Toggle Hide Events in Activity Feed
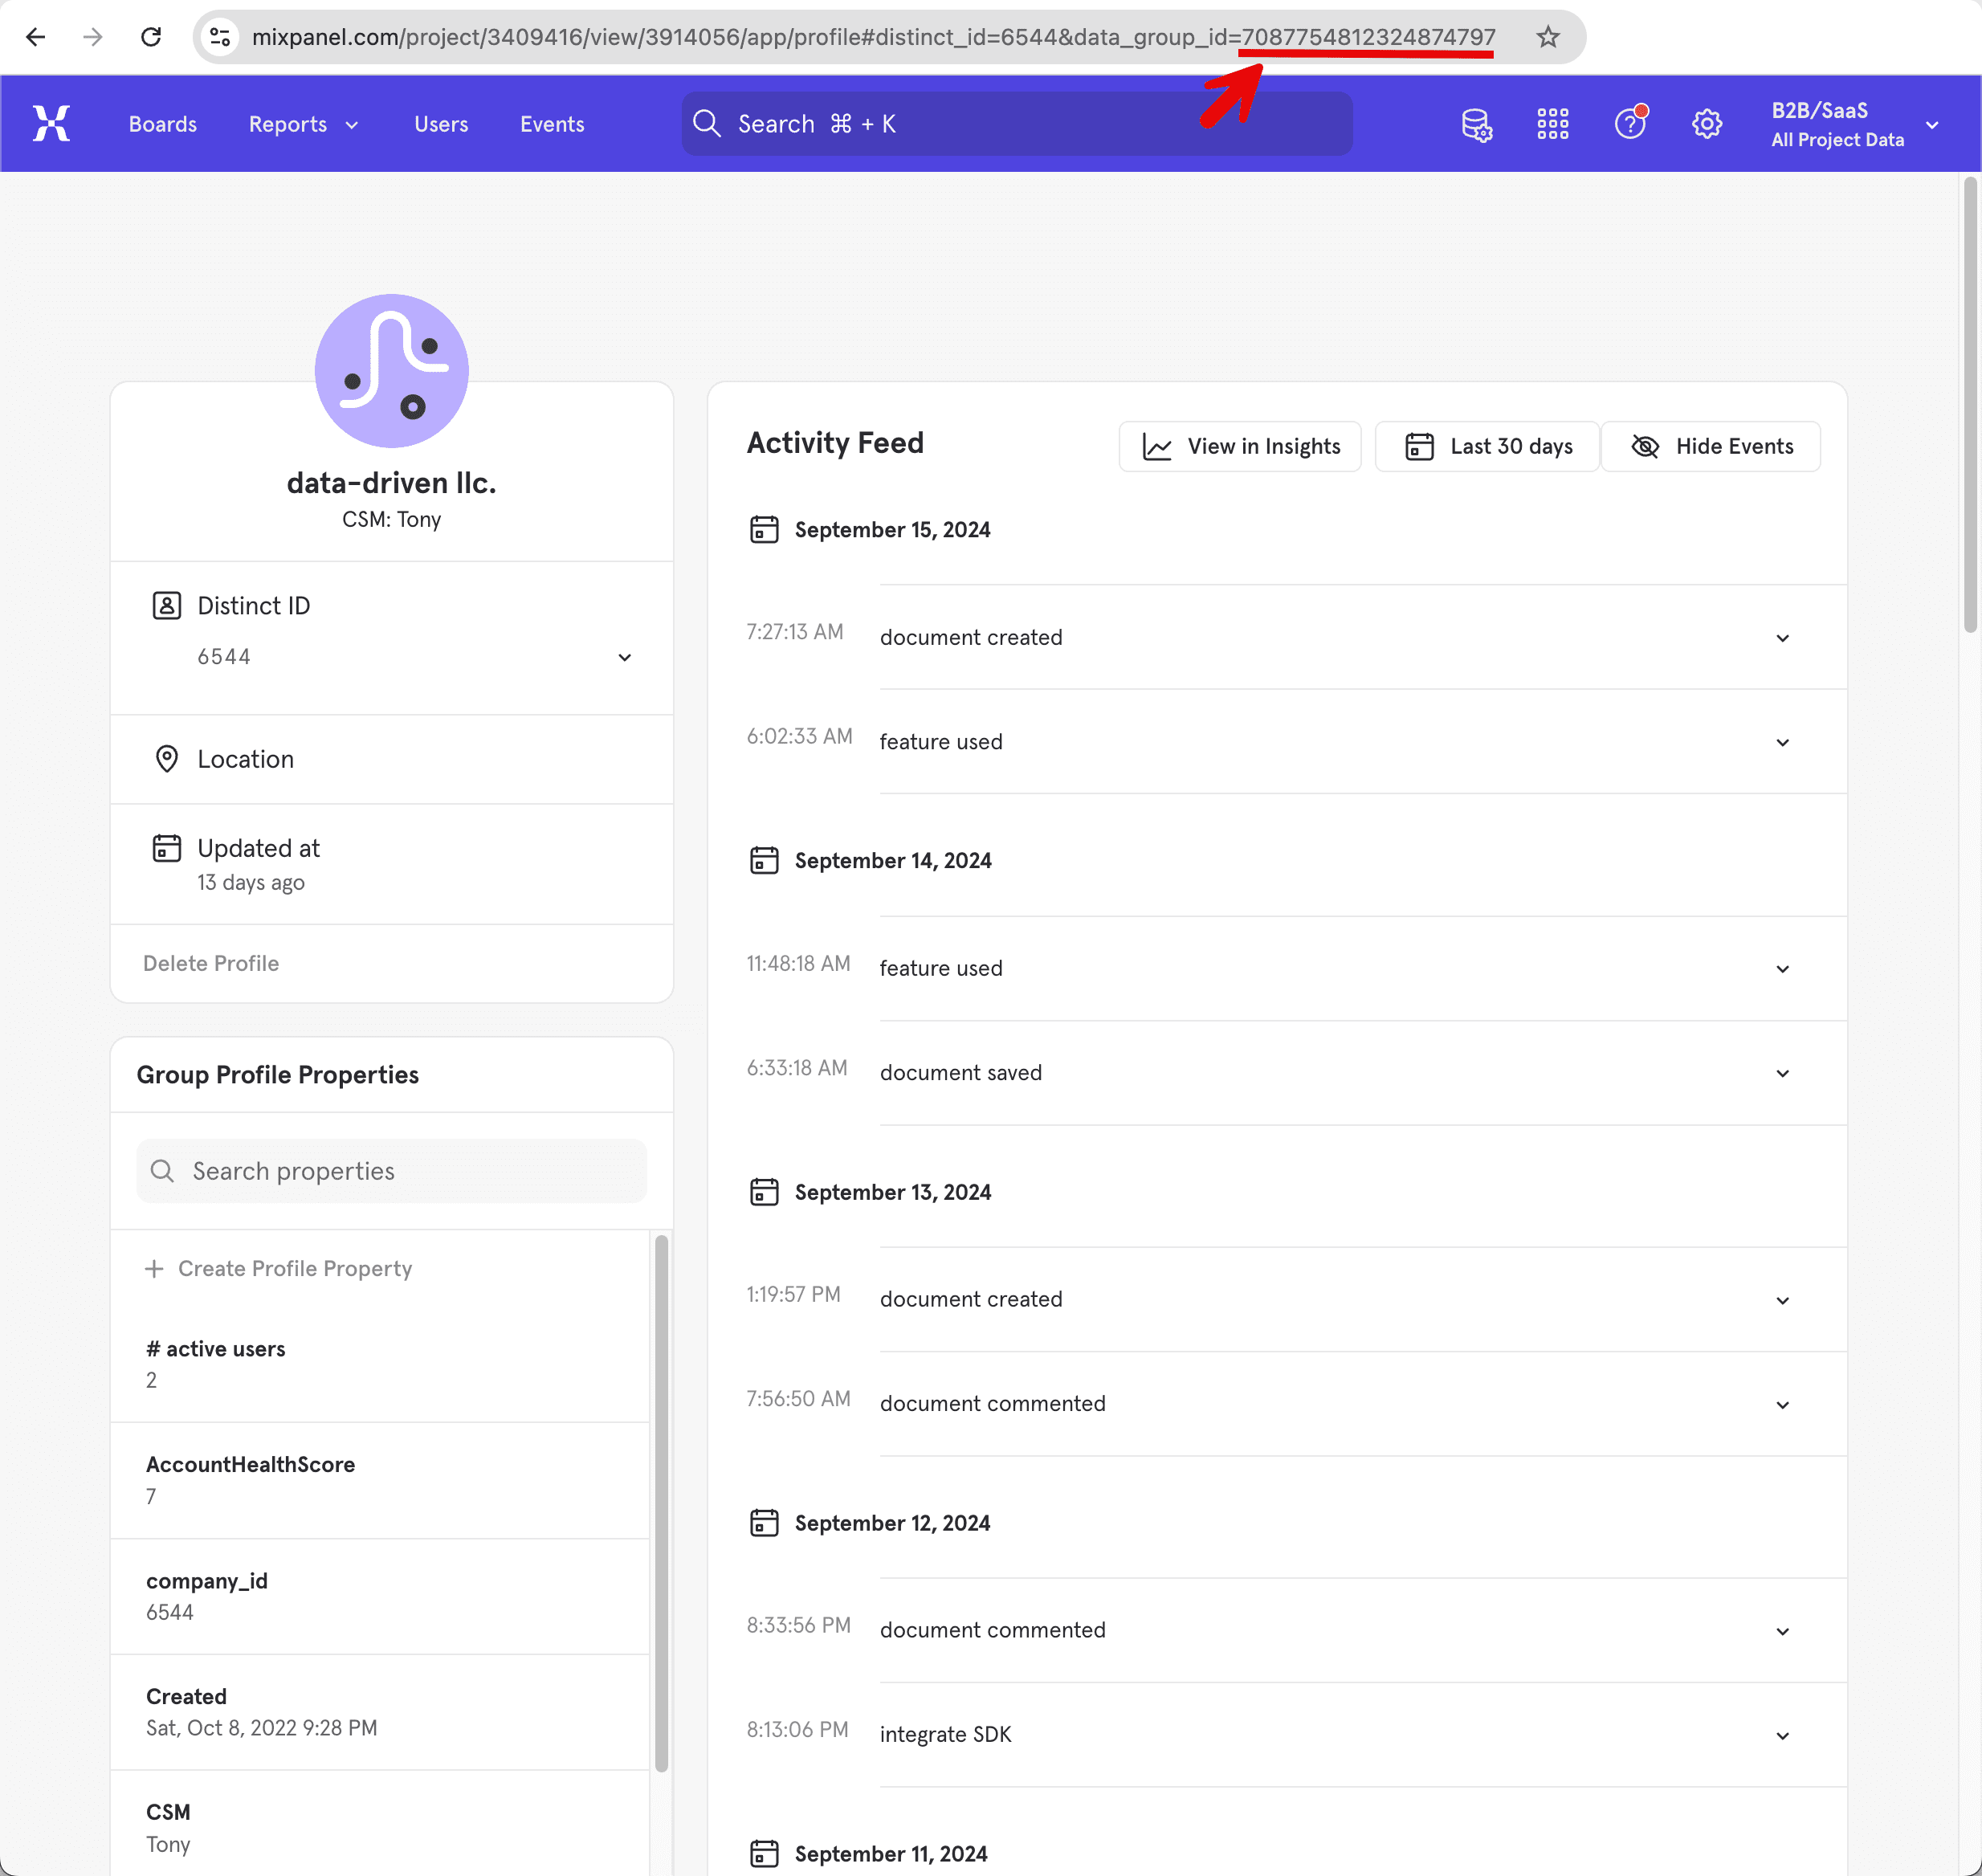 (1710, 446)
